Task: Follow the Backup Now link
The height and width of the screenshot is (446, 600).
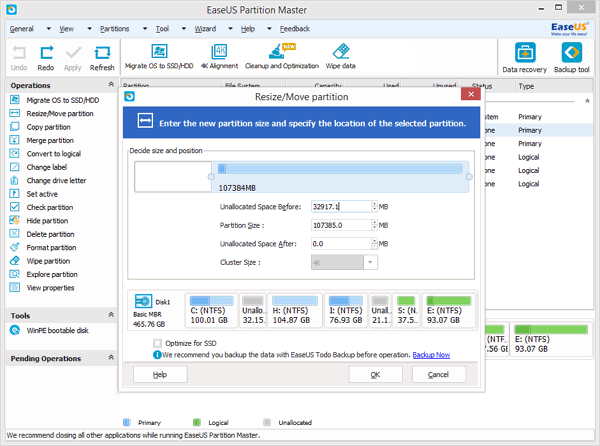Action: pos(431,355)
